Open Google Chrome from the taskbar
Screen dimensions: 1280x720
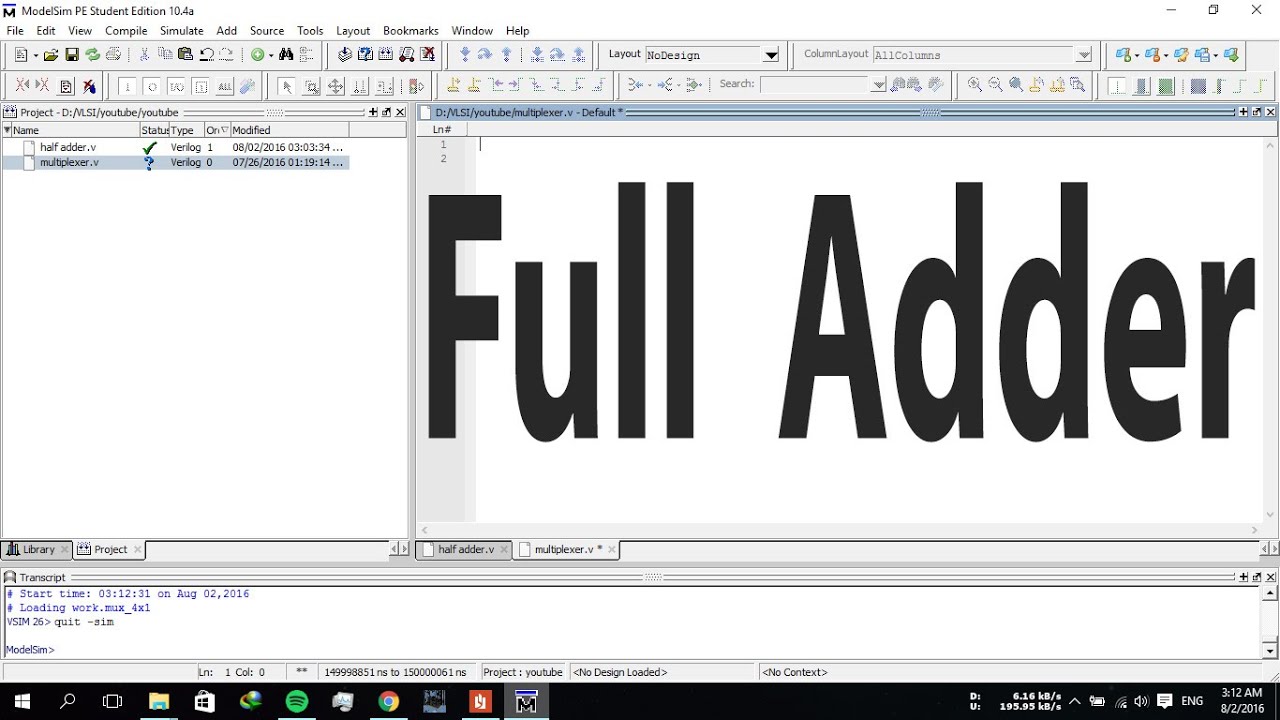click(389, 702)
